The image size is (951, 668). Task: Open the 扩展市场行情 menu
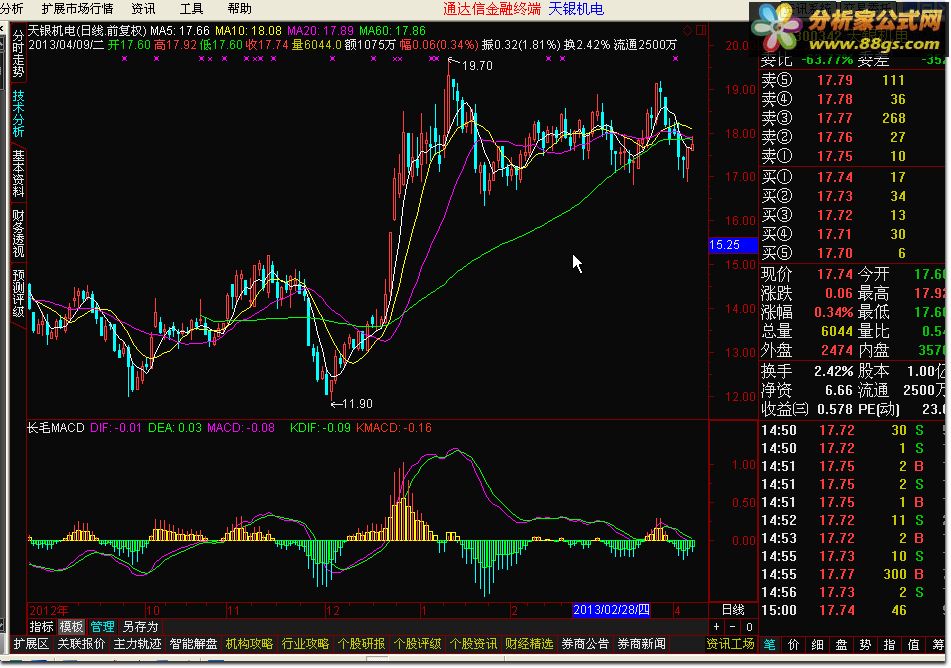click(x=78, y=8)
